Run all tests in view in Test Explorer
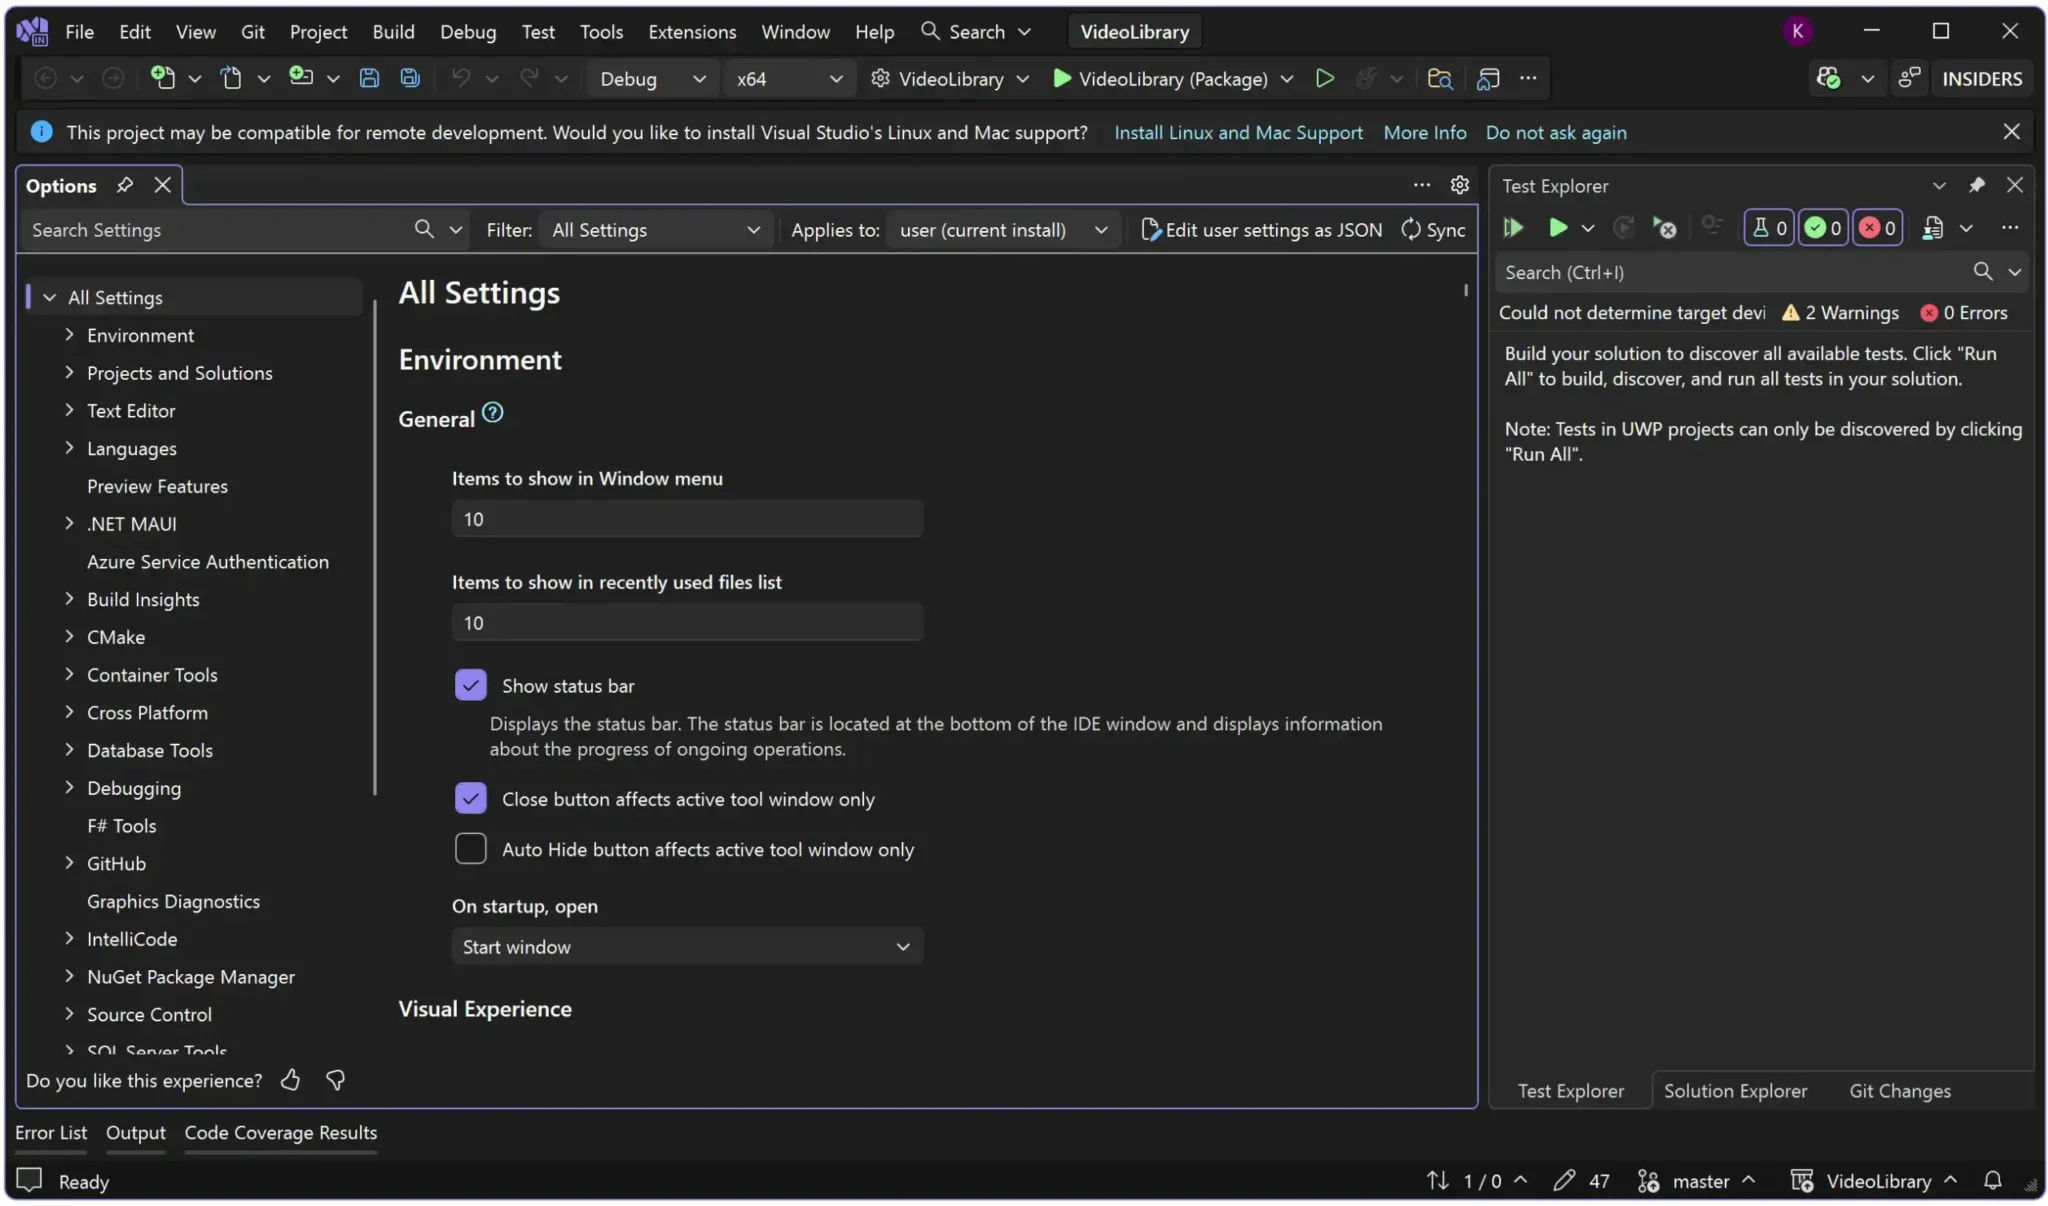Image resolution: width=2048 pixels, height=1206 pixels. coord(1513,228)
